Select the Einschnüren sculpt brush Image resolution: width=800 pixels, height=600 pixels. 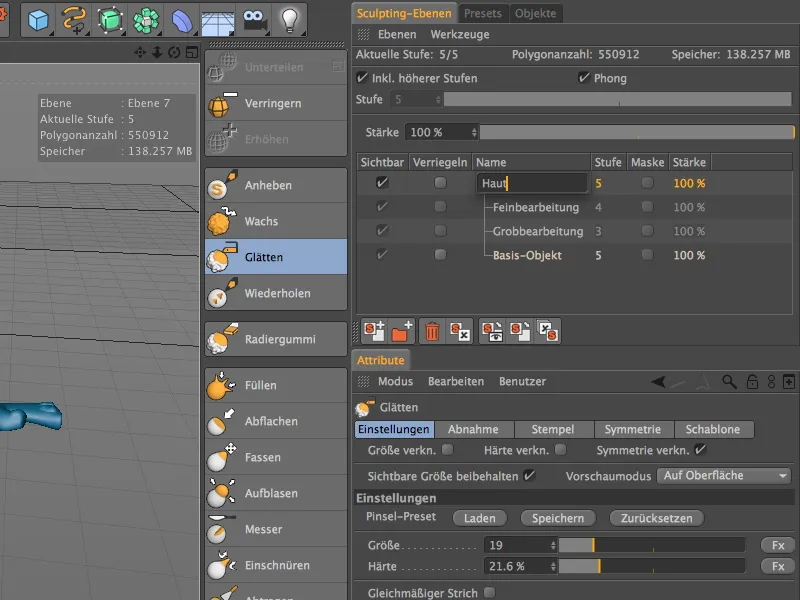pyautogui.click(x=276, y=565)
